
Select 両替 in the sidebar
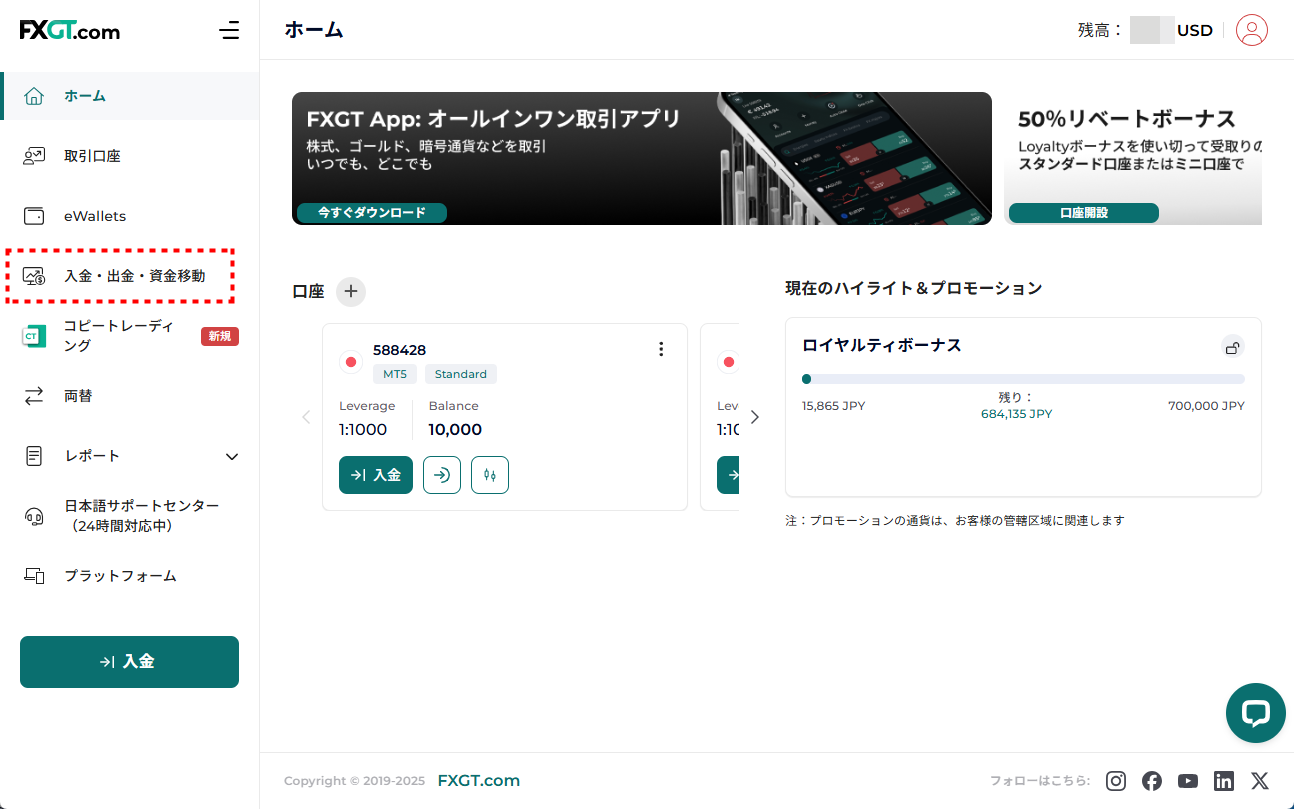(x=130, y=396)
